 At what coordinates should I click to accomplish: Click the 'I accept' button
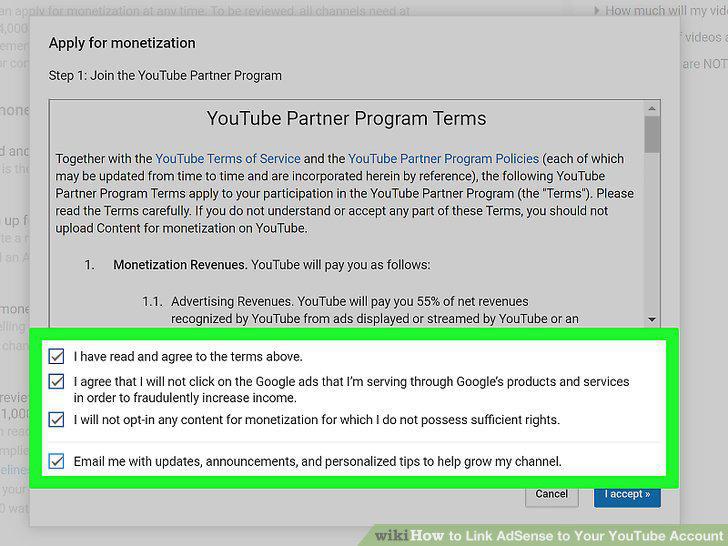pyautogui.click(x=627, y=495)
